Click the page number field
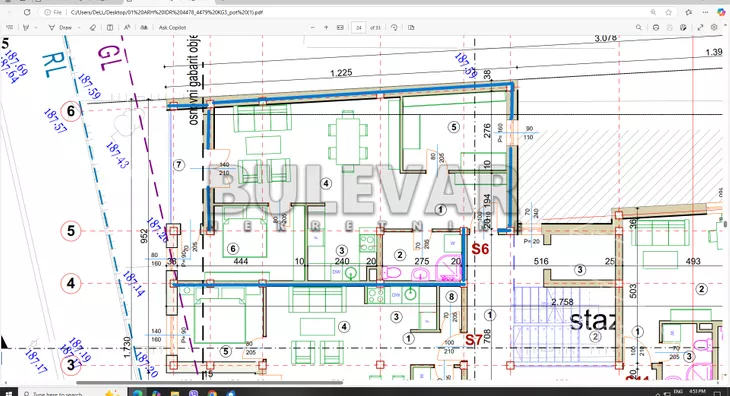 (x=358, y=28)
